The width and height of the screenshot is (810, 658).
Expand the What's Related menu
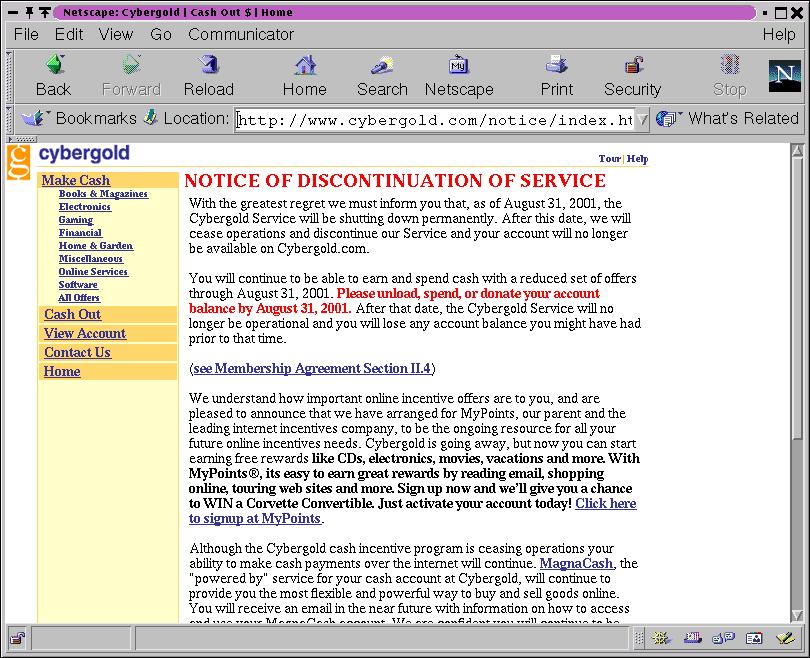click(x=728, y=118)
